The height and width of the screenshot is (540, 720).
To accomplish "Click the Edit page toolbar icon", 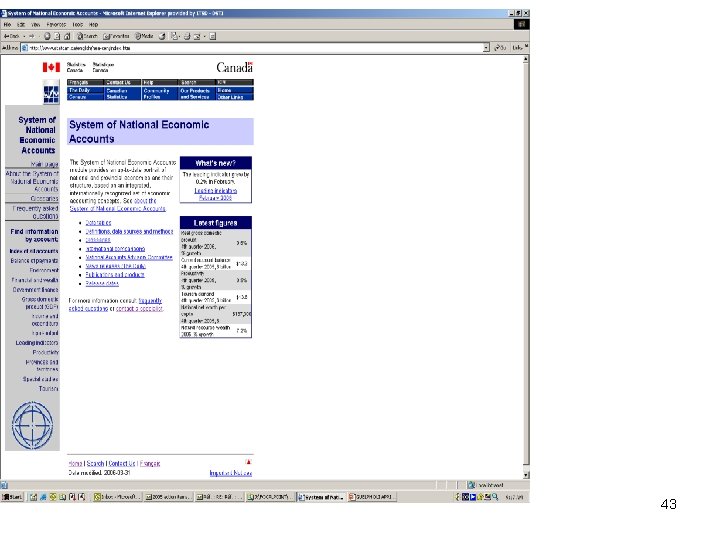I will point(197,36).
